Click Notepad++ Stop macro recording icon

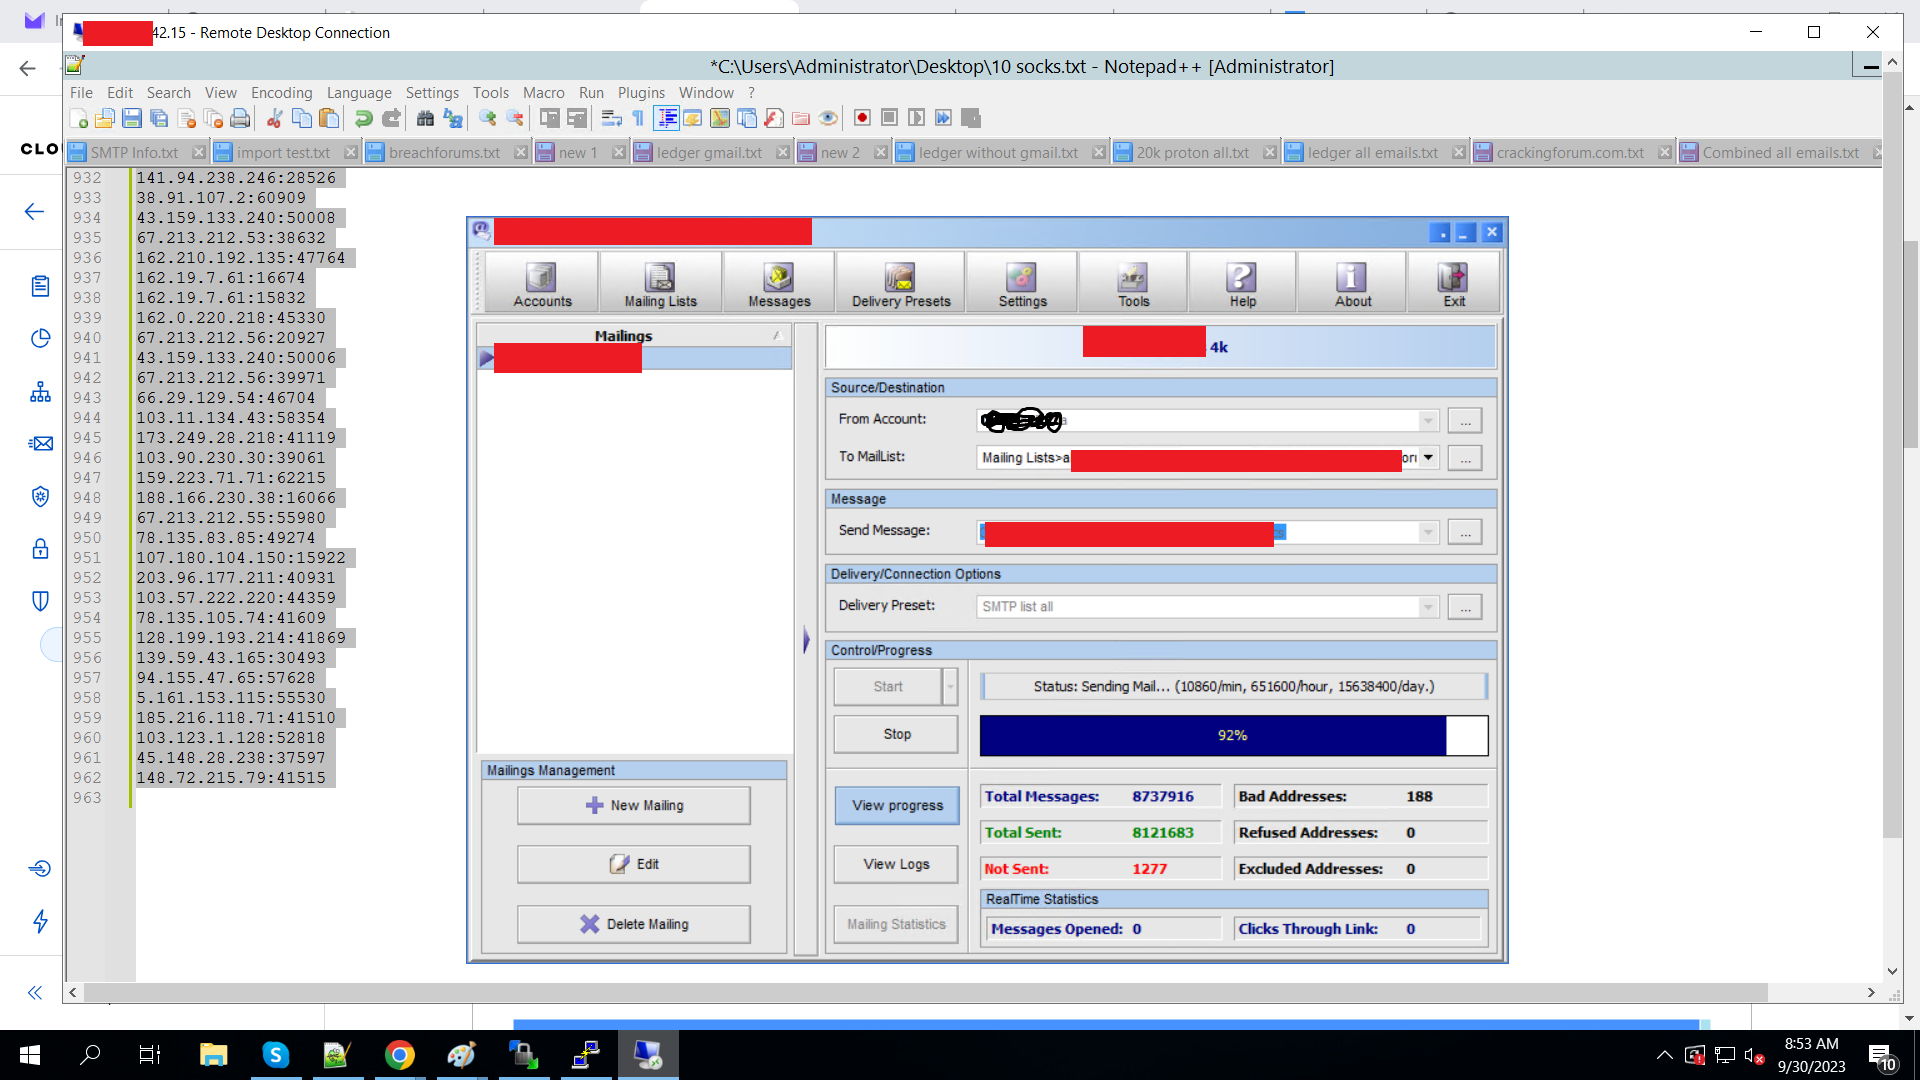click(889, 118)
